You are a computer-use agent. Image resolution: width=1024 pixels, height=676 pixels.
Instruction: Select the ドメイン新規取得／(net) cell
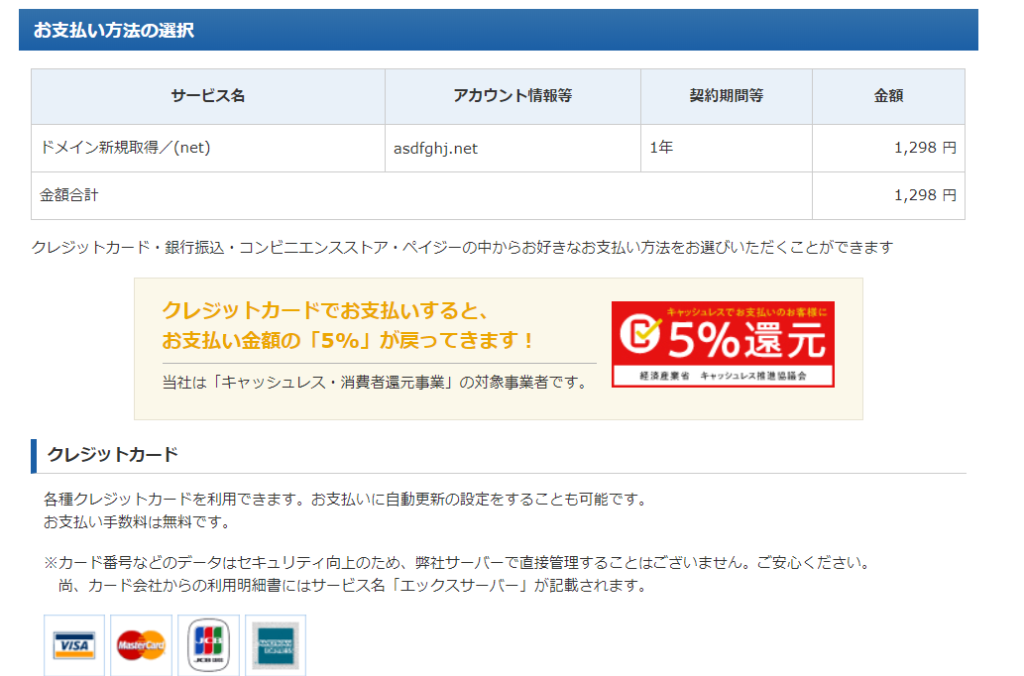point(208,148)
